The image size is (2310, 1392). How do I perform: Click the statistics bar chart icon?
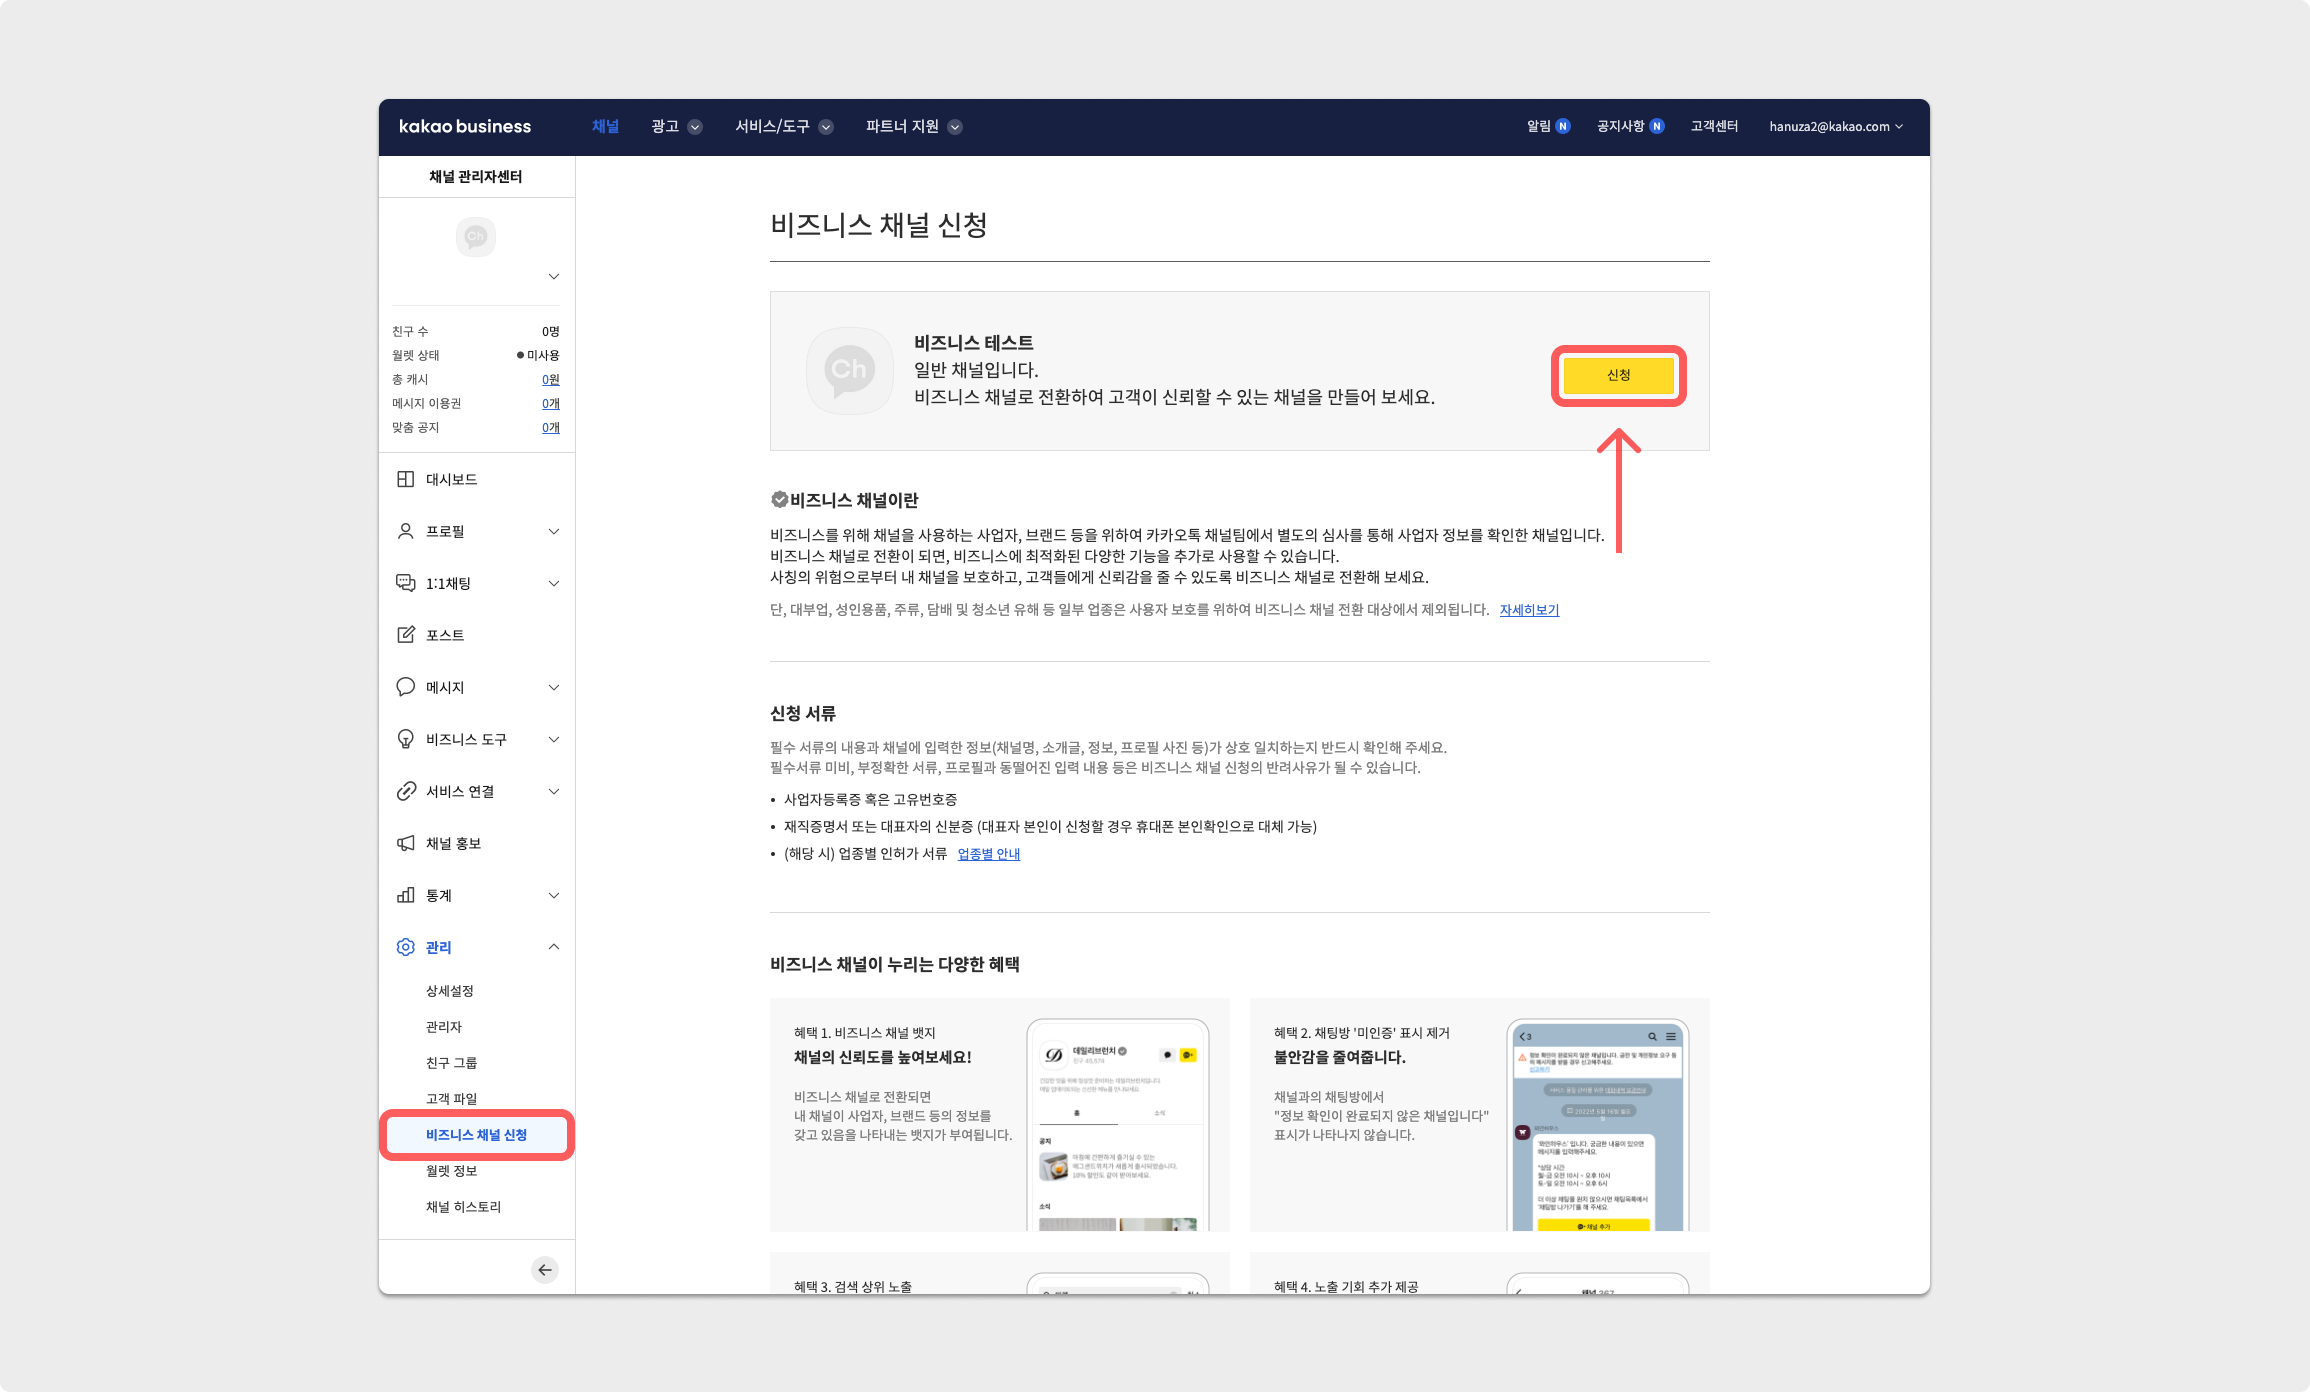click(405, 895)
